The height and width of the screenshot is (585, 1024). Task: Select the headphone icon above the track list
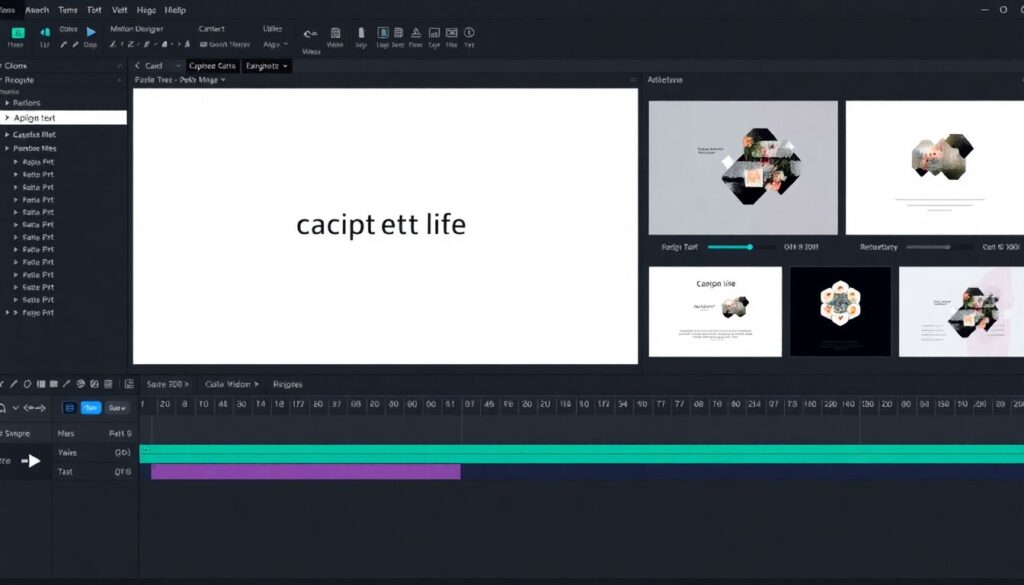point(5,408)
